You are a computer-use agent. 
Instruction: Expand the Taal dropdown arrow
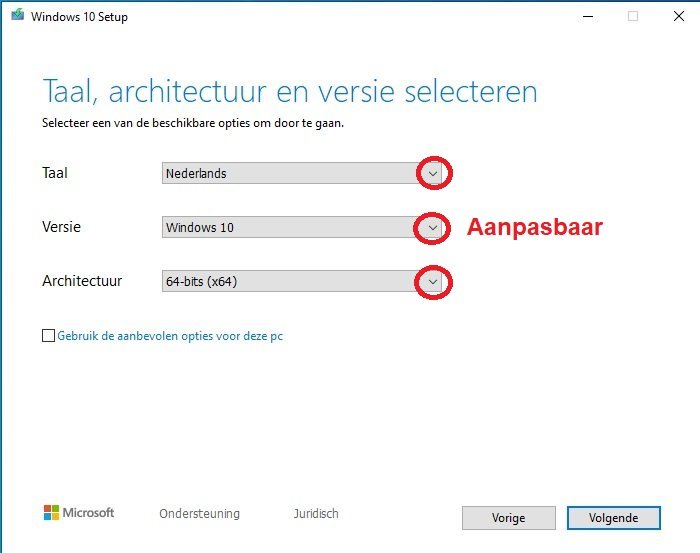[x=432, y=173]
